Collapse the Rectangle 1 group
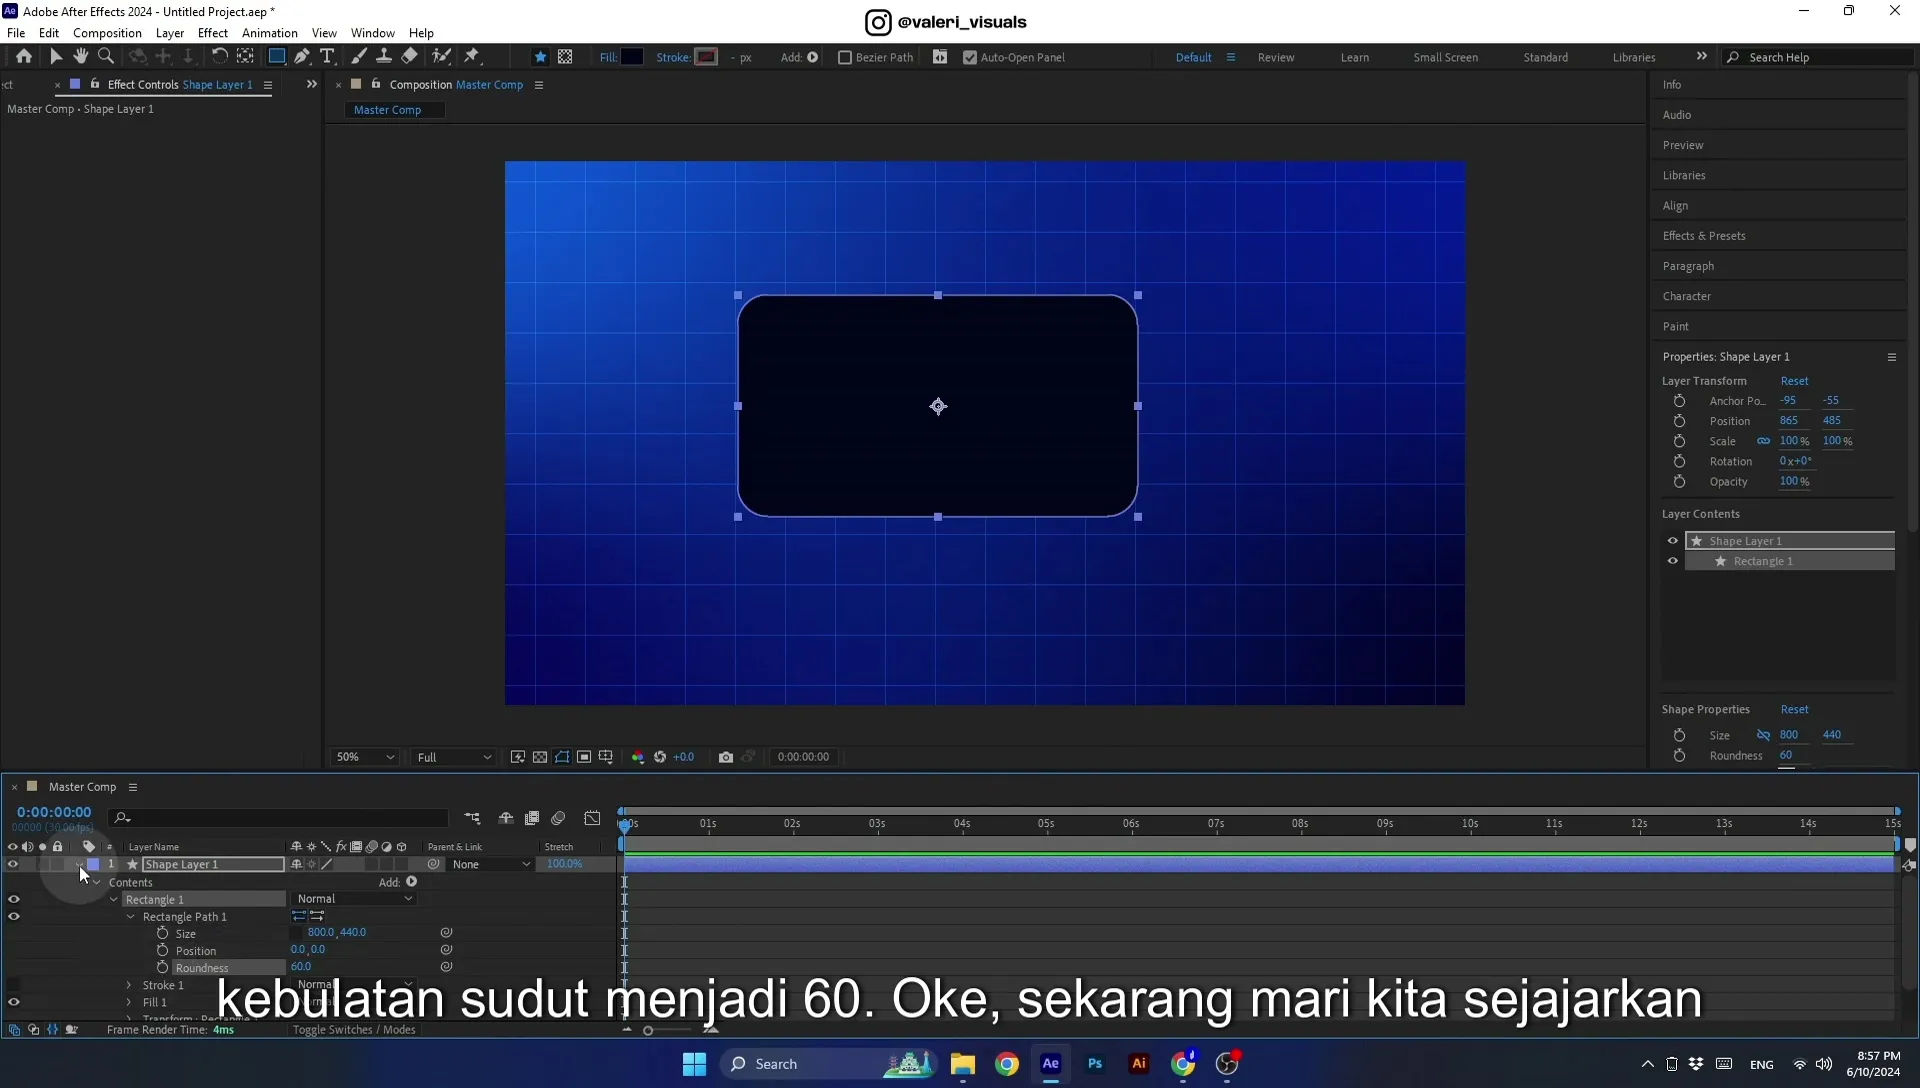Image resolution: width=1920 pixels, height=1088 pixels. (x=113, y=899)
